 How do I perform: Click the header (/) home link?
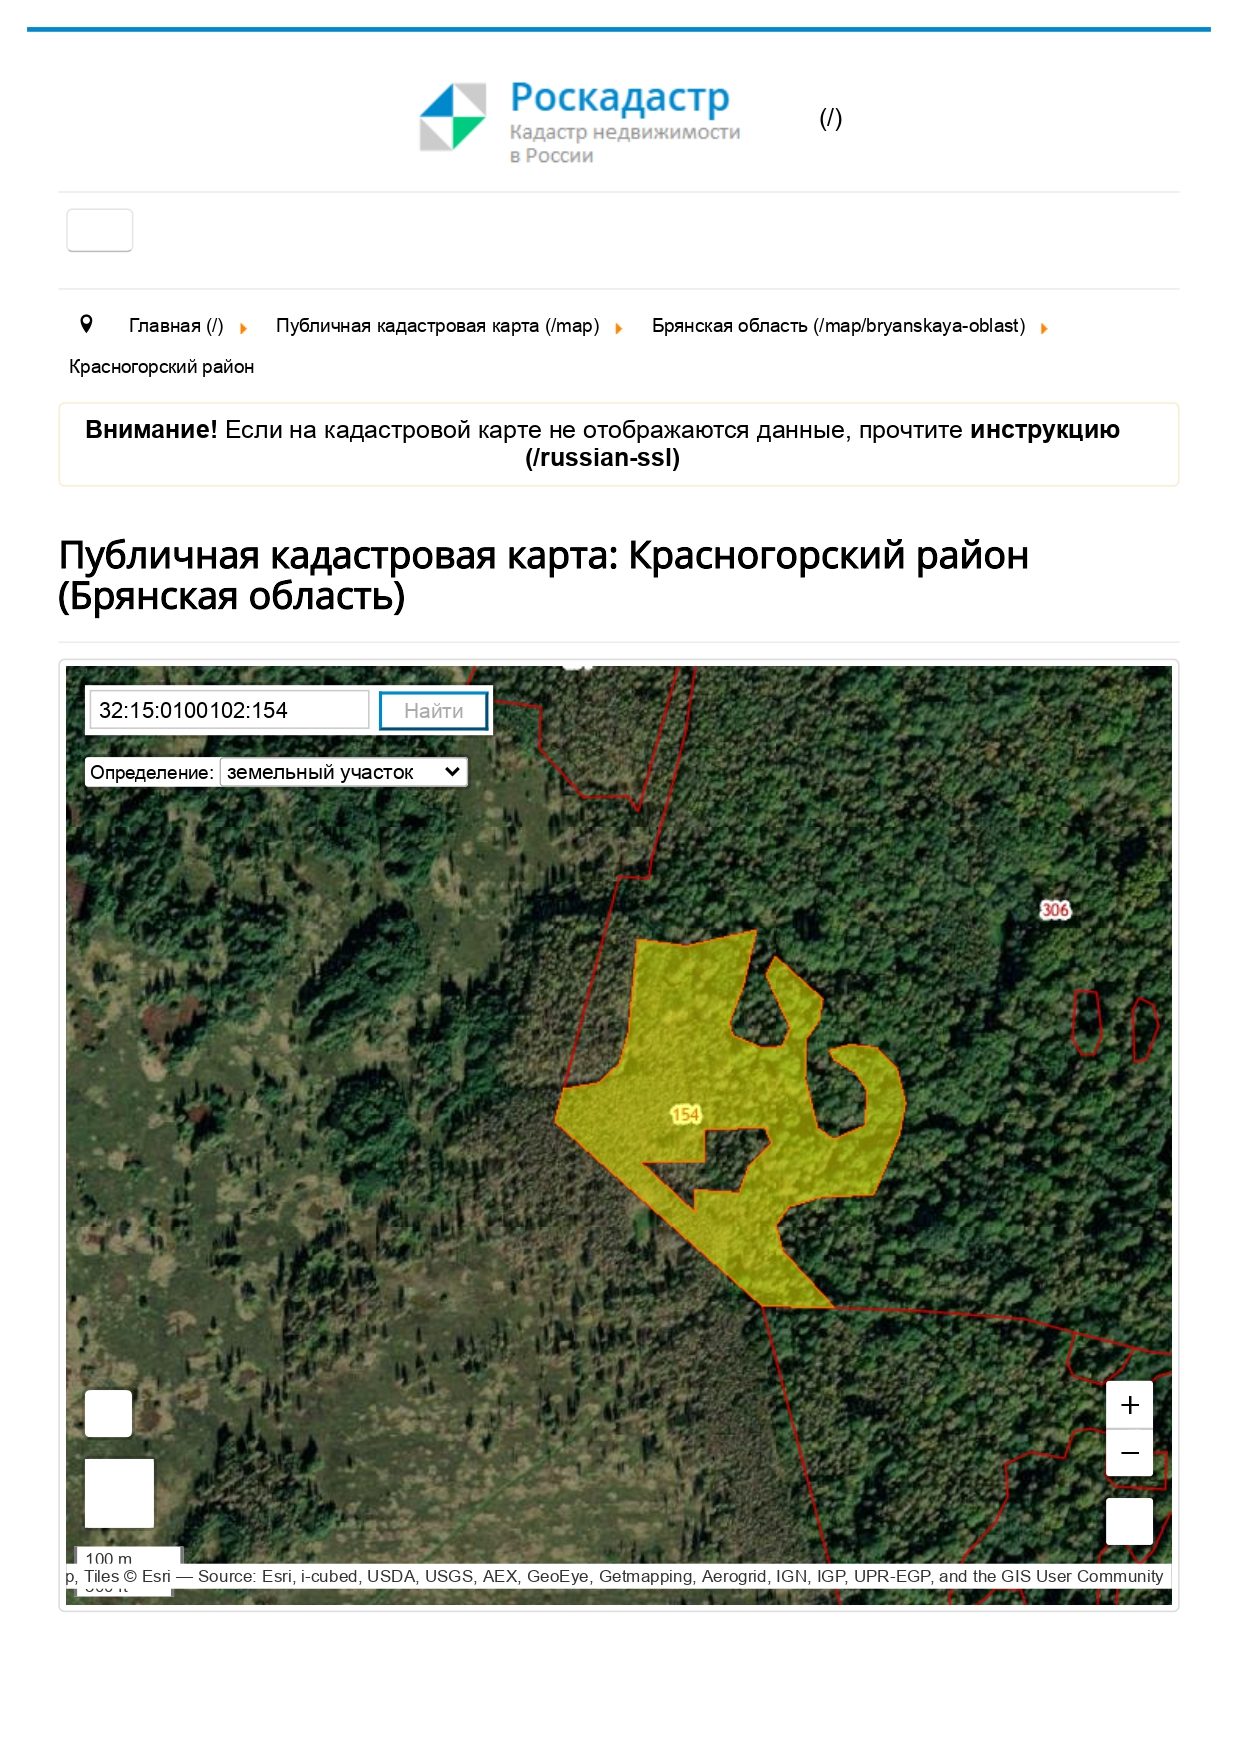pos(830,118)
